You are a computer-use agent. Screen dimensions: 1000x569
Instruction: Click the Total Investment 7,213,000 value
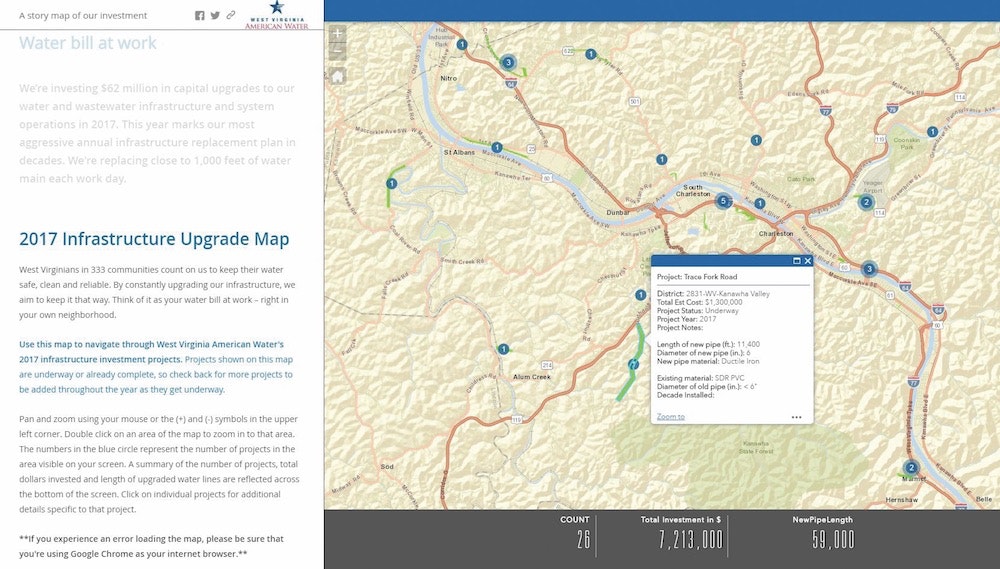691,540
